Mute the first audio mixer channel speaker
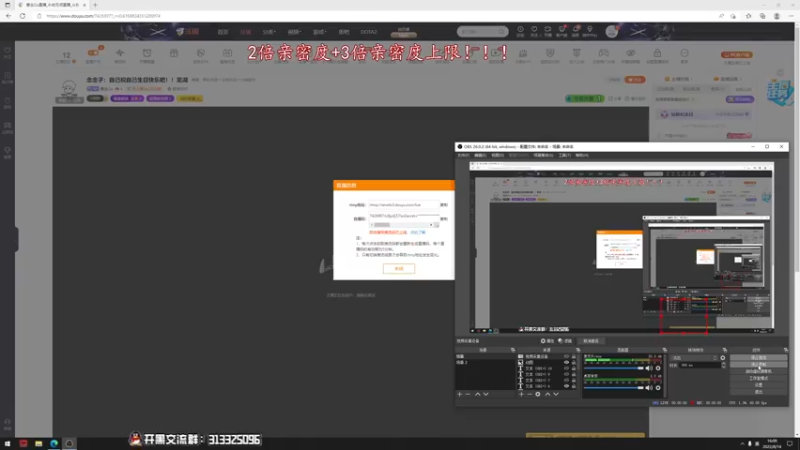Viewport: 800px width, 450px height. (648, 368)
